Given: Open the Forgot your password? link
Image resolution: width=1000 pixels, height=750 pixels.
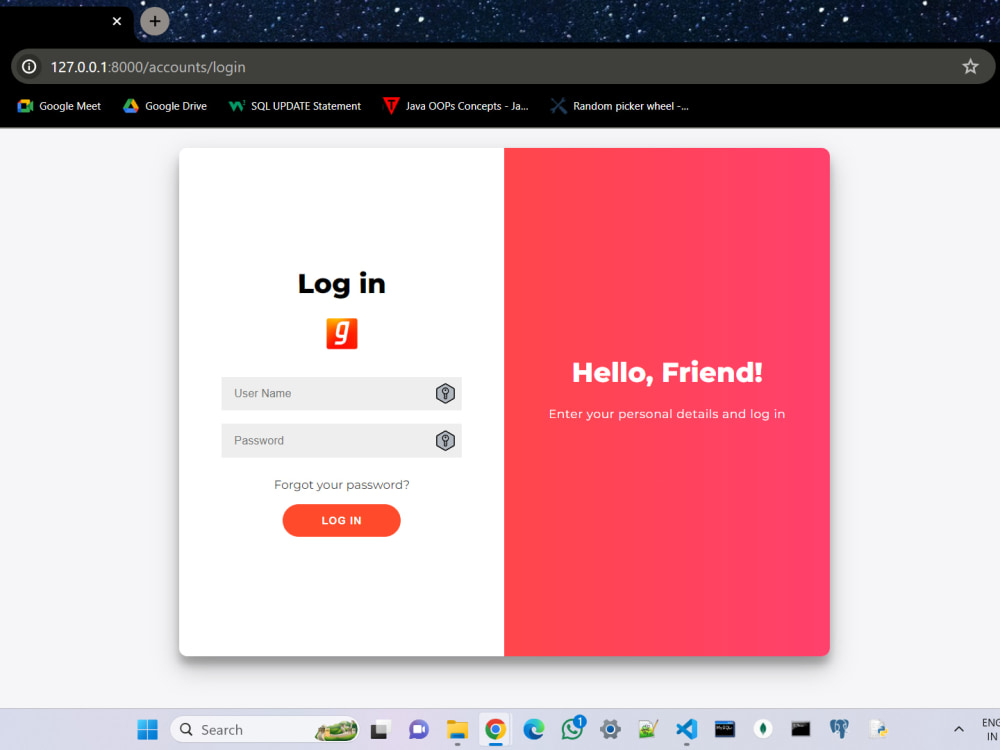Looking at the screenshot, I should [342, 485].
